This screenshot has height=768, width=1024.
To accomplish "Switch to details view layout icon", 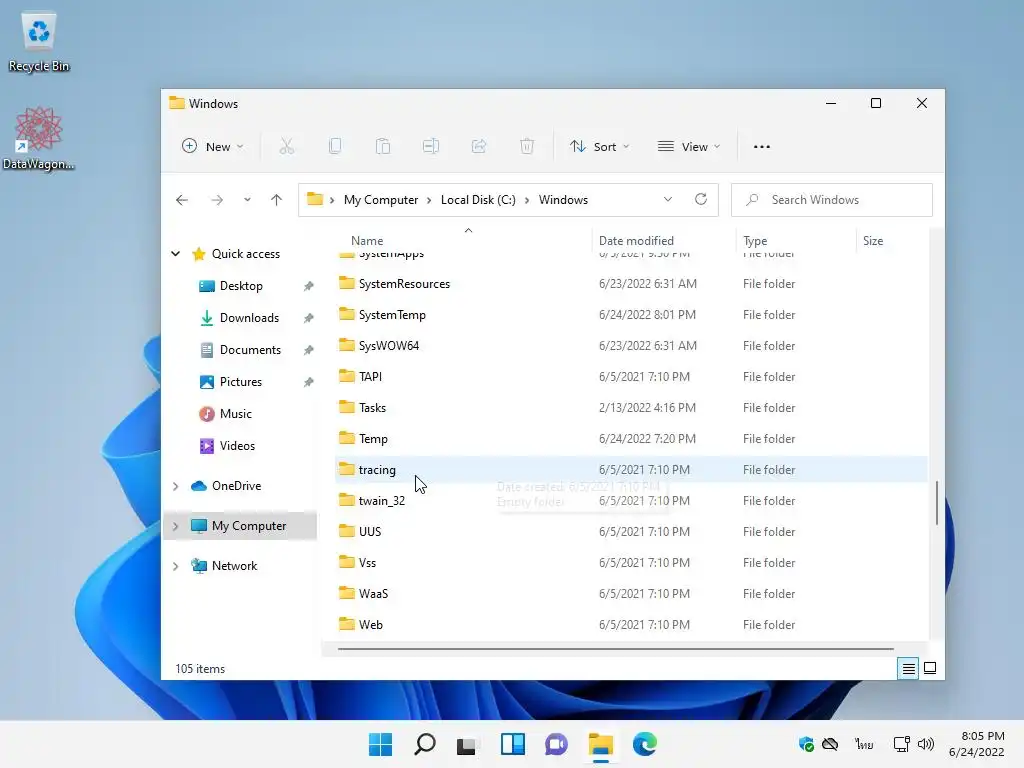I will point(908,668).
